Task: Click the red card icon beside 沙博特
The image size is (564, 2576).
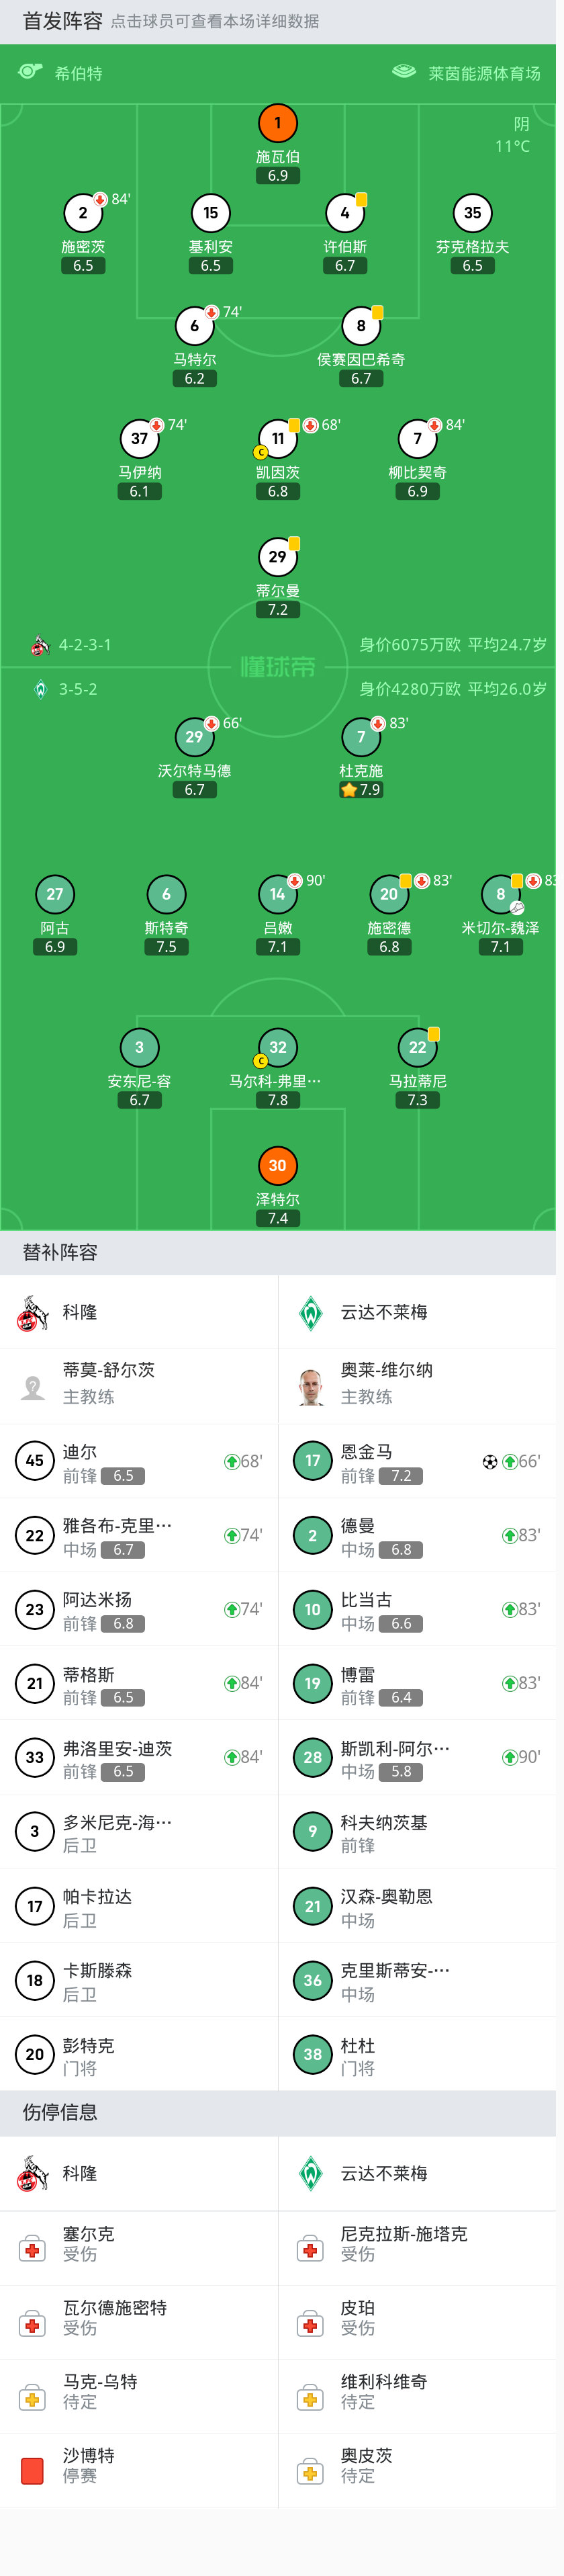Action: [32, 2471]
